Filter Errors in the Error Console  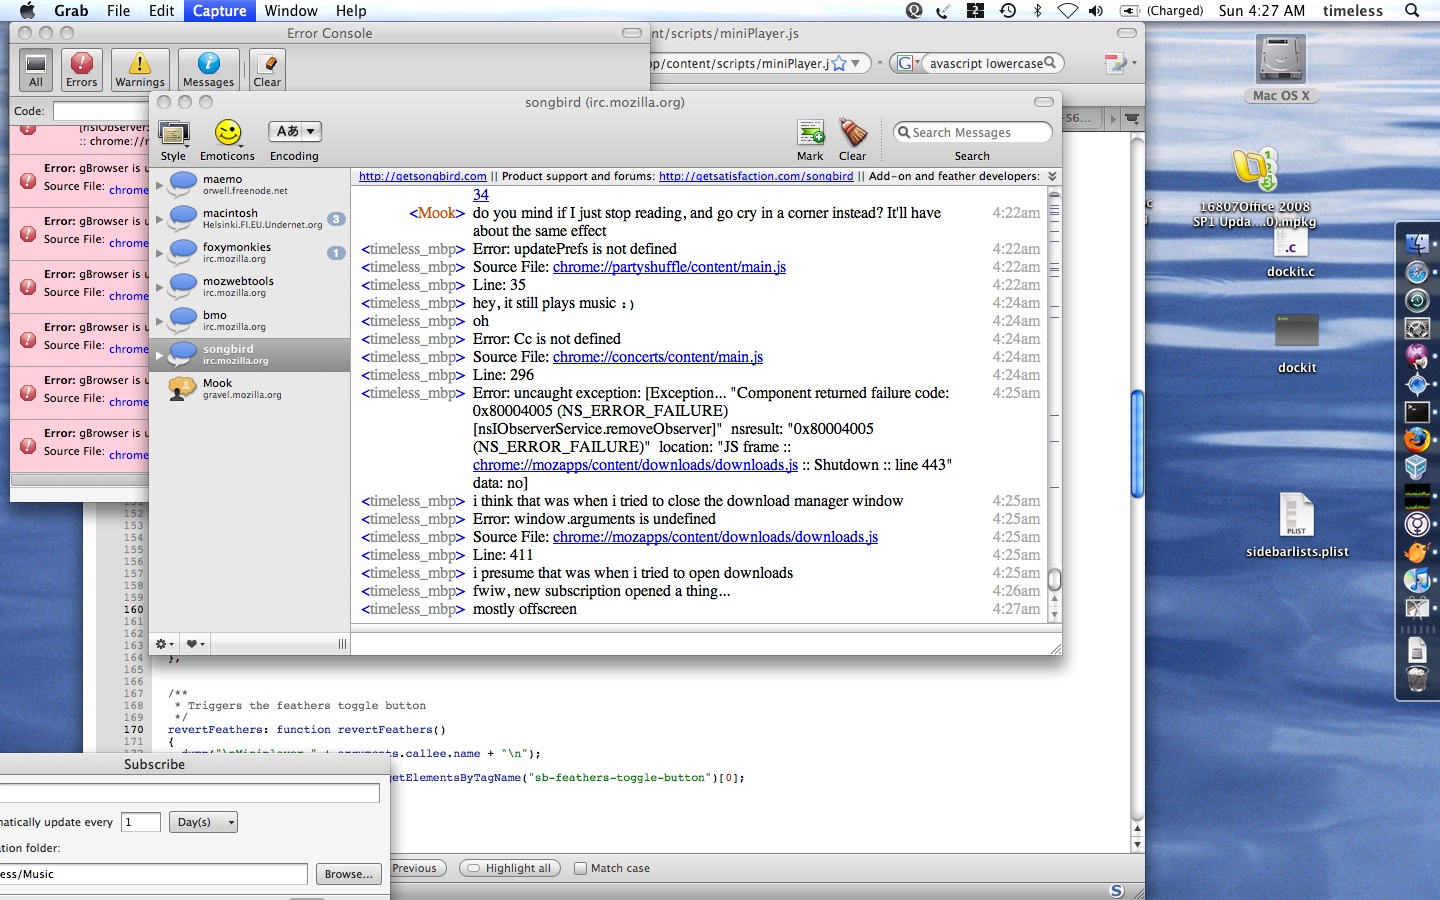[82, 70]
